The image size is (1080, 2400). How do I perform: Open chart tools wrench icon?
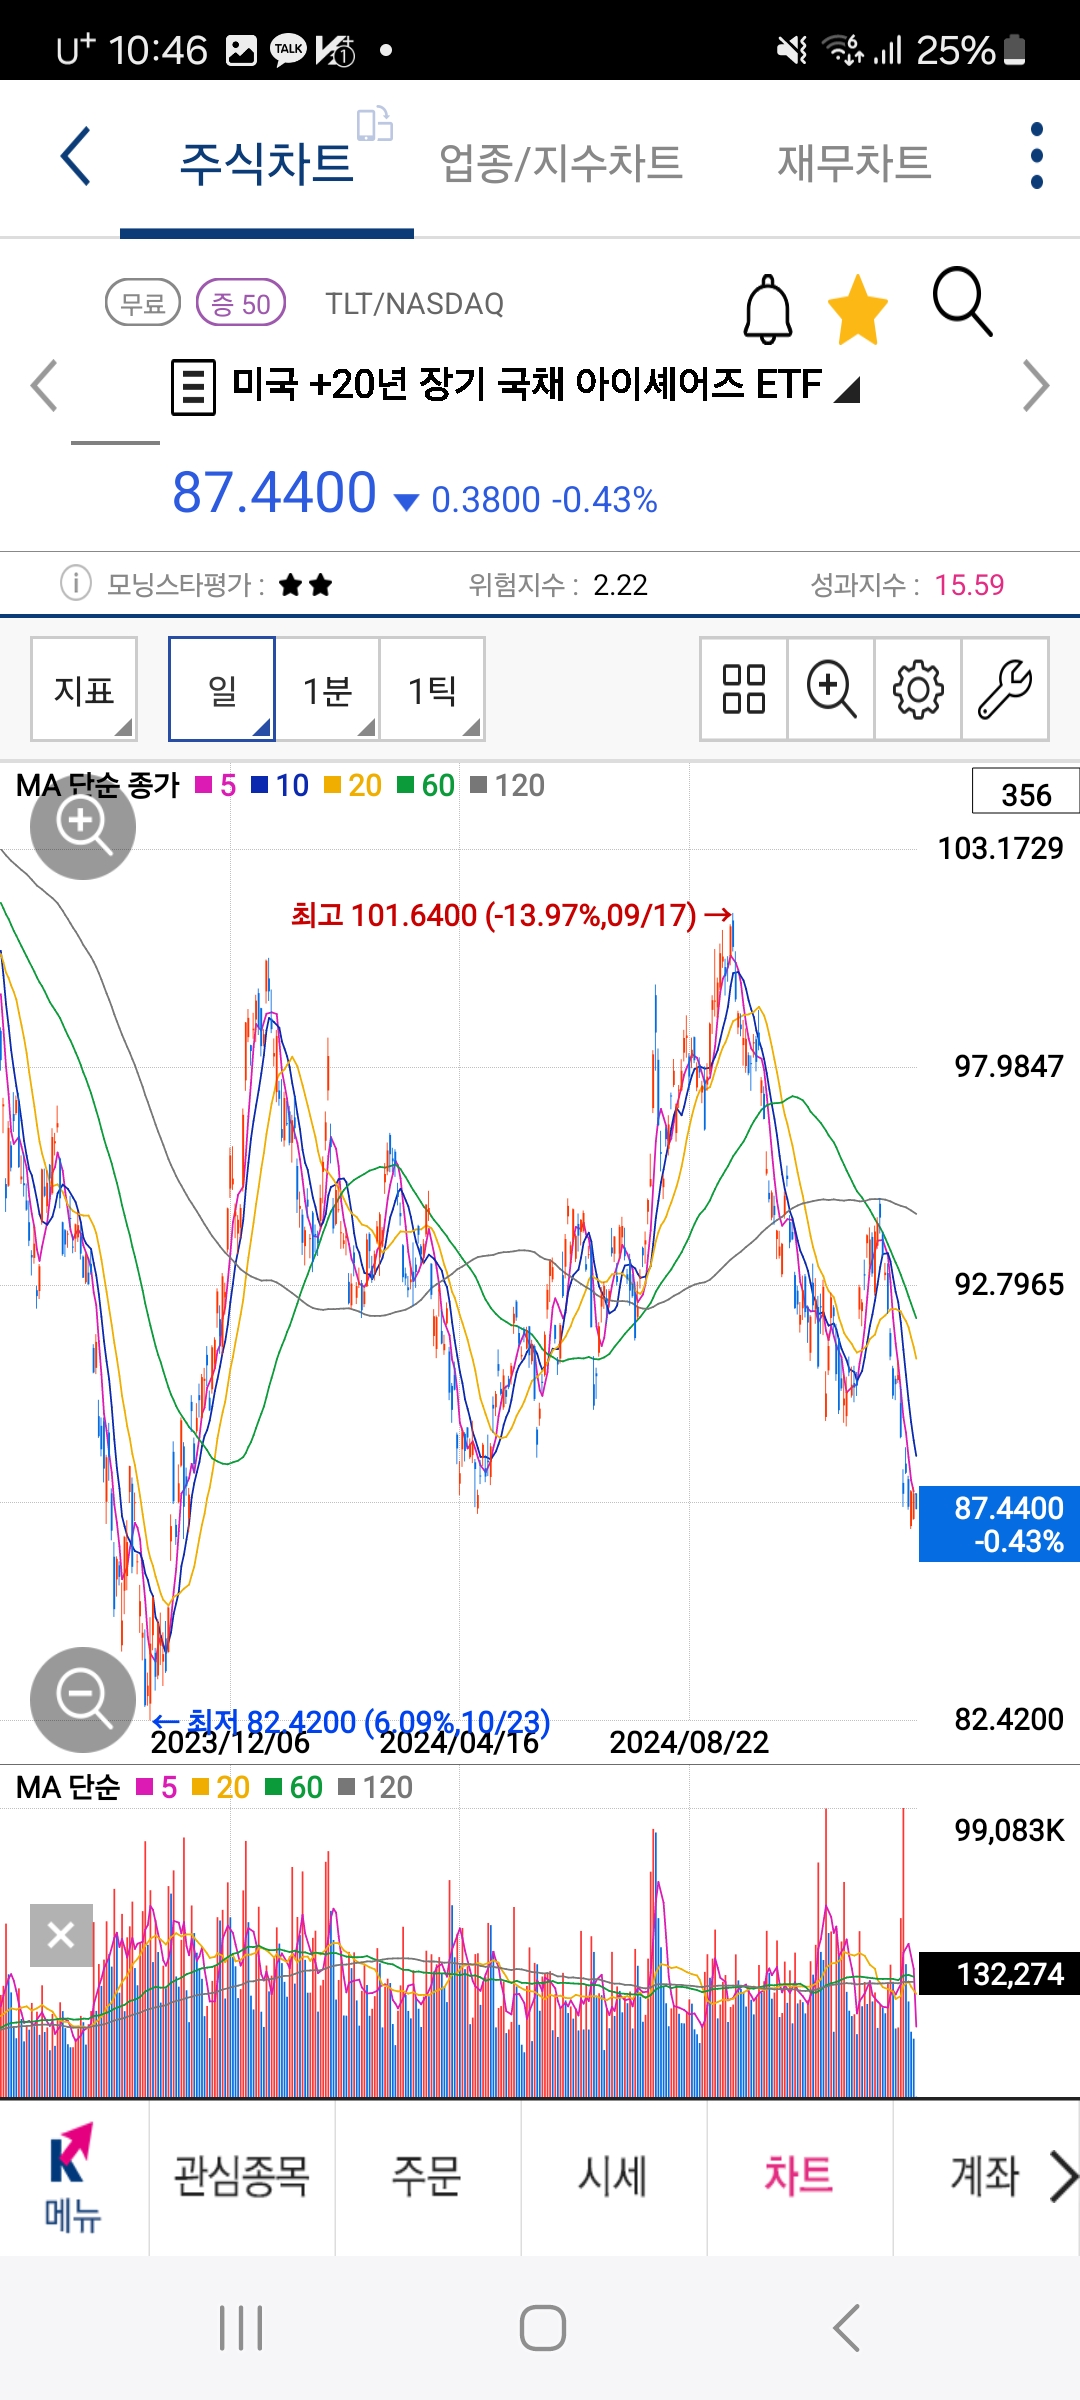(x=1005, y=689)
